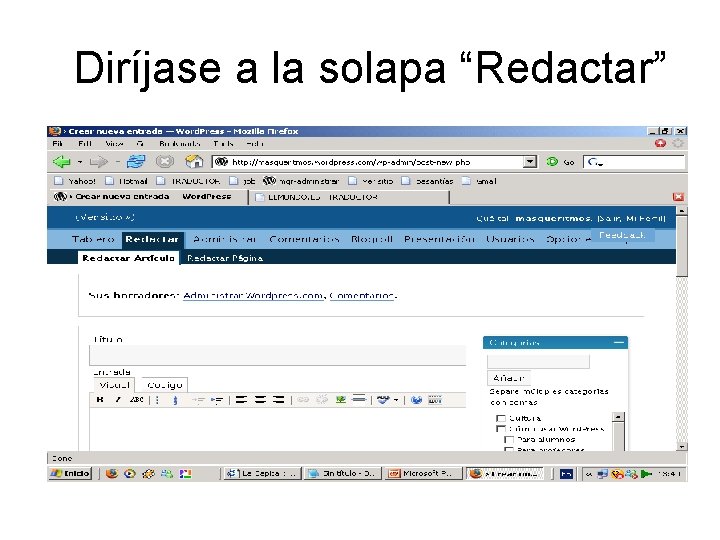Align text left in the editor

pos(241,400)
